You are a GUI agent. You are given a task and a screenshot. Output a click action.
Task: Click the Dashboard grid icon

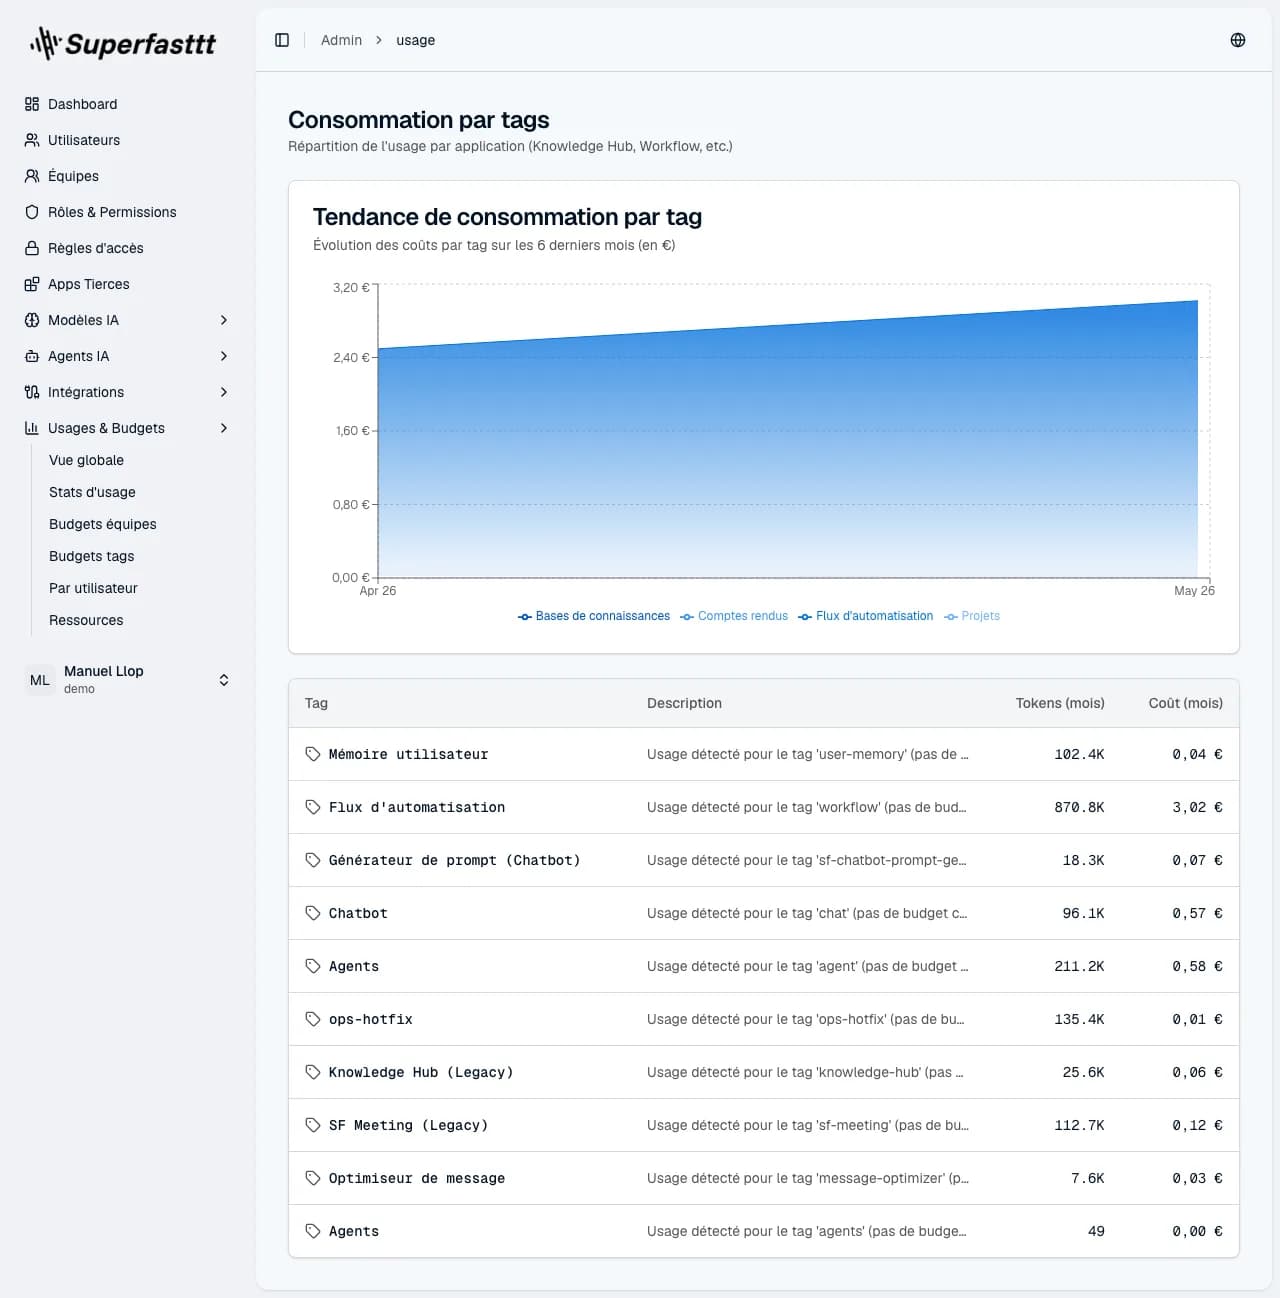coord(32,104)
